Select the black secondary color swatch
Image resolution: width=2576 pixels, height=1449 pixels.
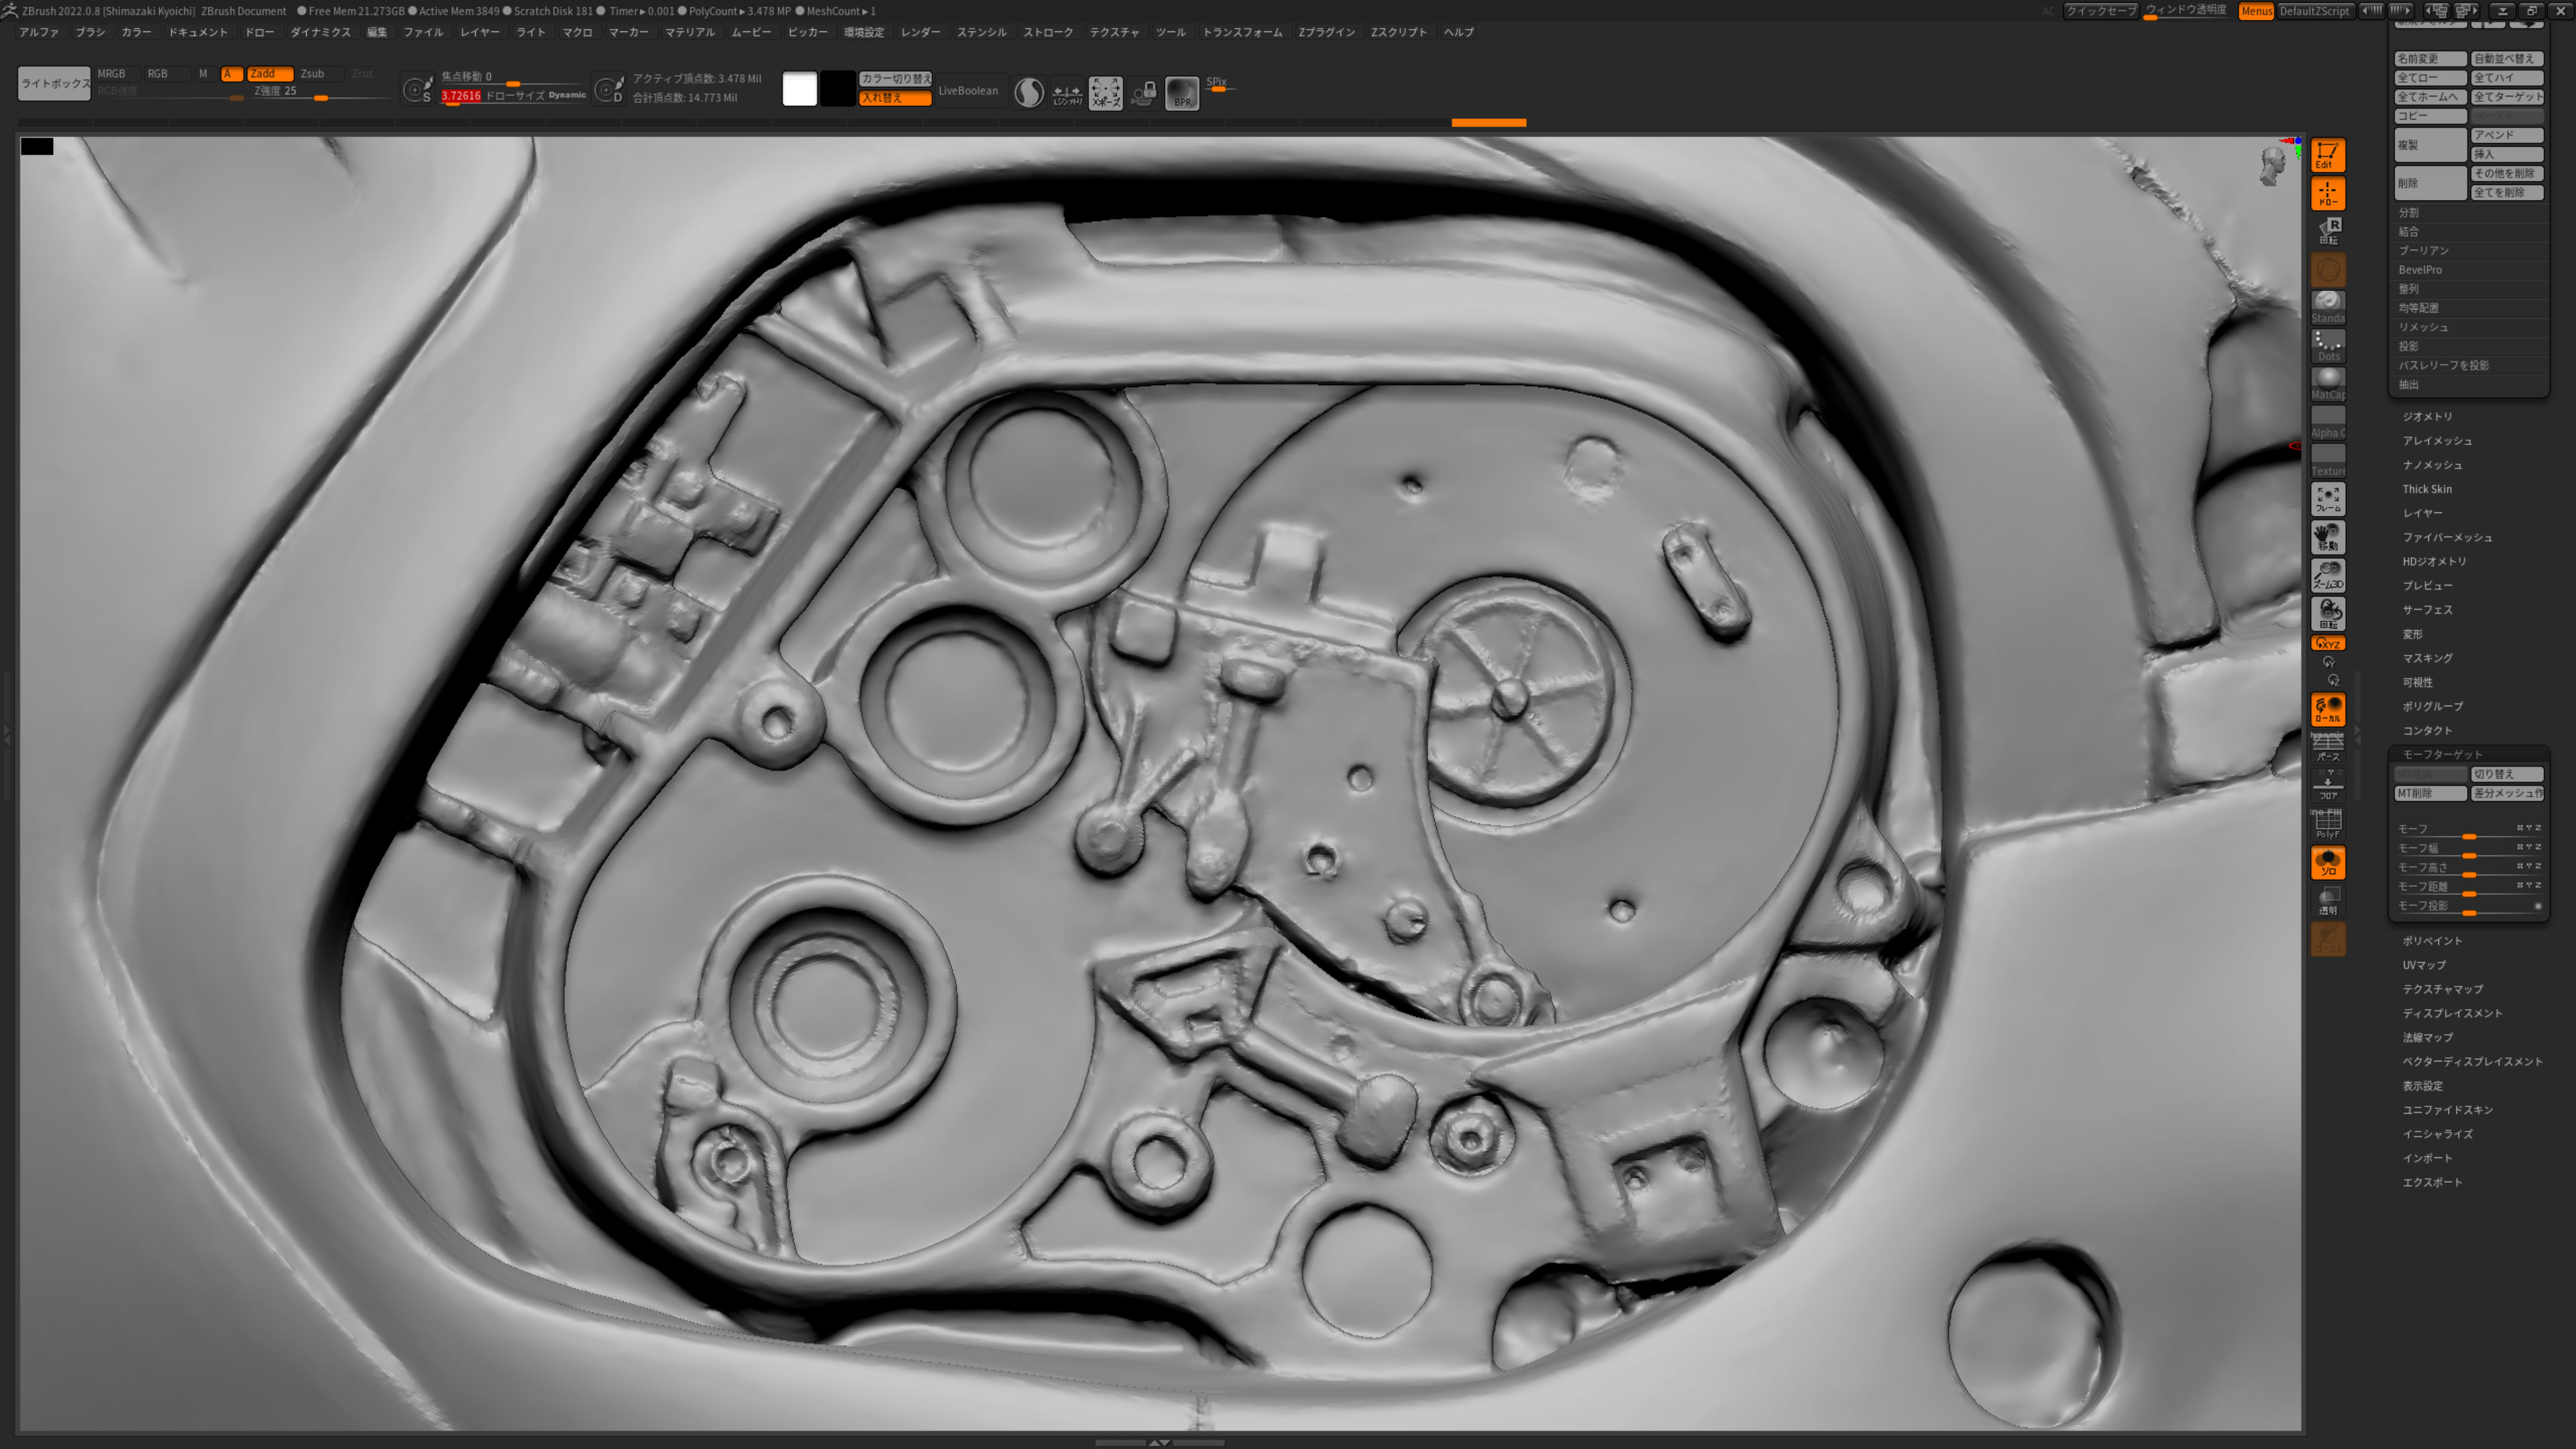(x=838, y=89)
